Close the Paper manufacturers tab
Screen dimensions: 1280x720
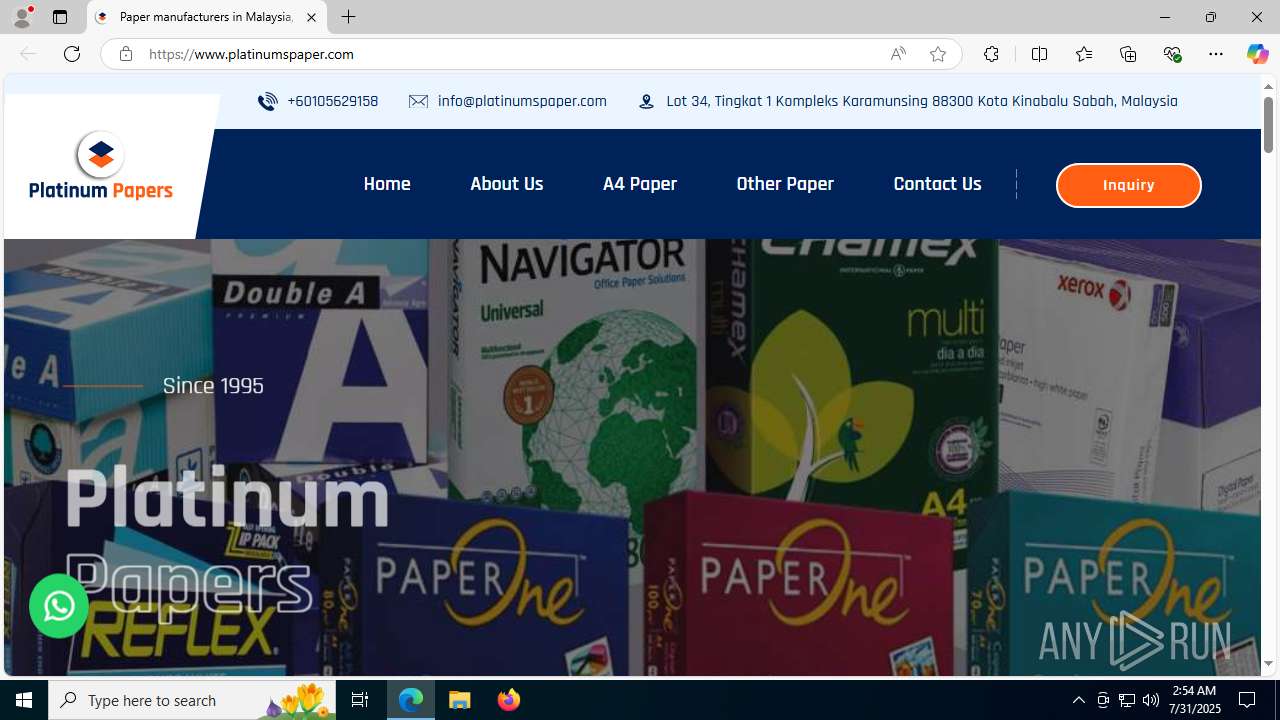point(311,17)
